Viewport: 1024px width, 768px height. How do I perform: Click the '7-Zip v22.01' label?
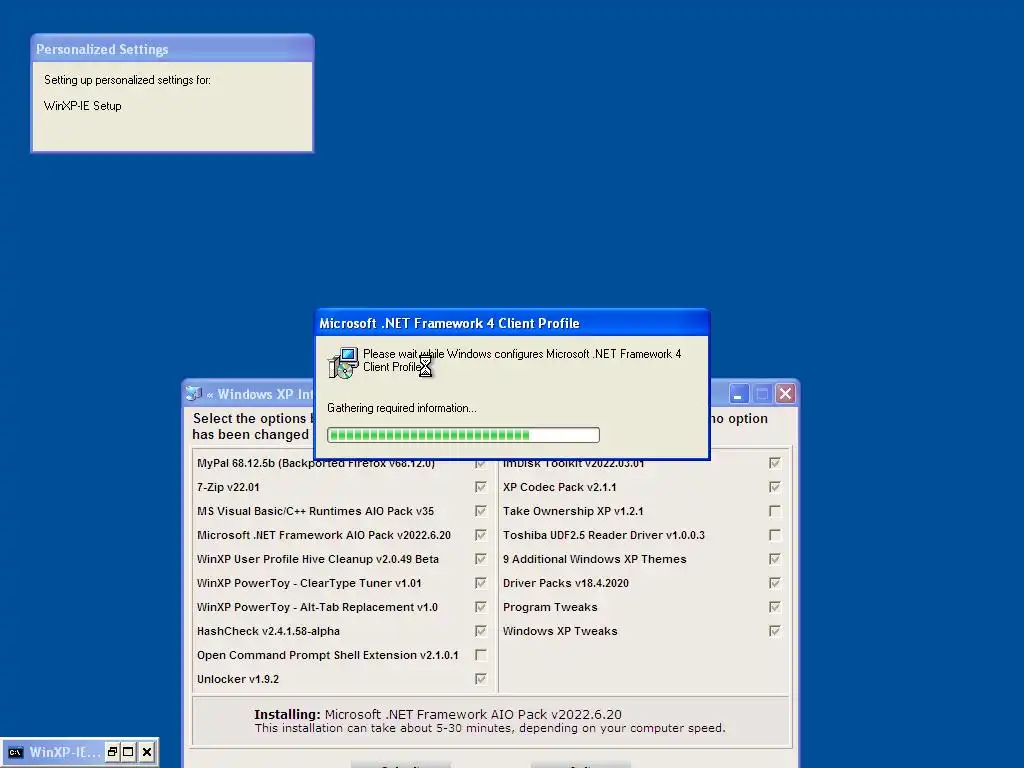click(228, 487)
